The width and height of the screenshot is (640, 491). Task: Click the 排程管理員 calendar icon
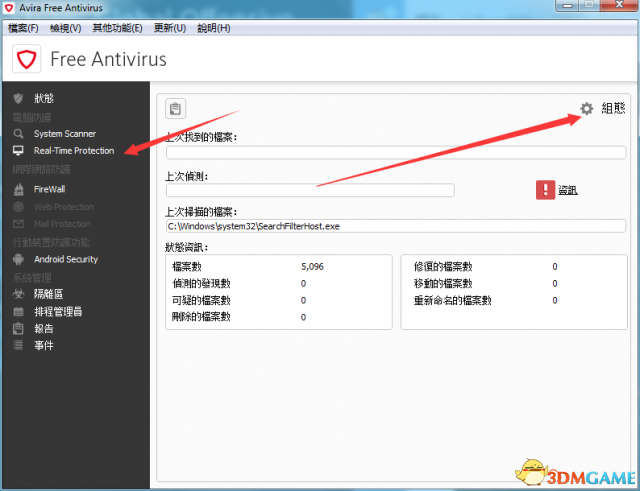tap(18, 312)
